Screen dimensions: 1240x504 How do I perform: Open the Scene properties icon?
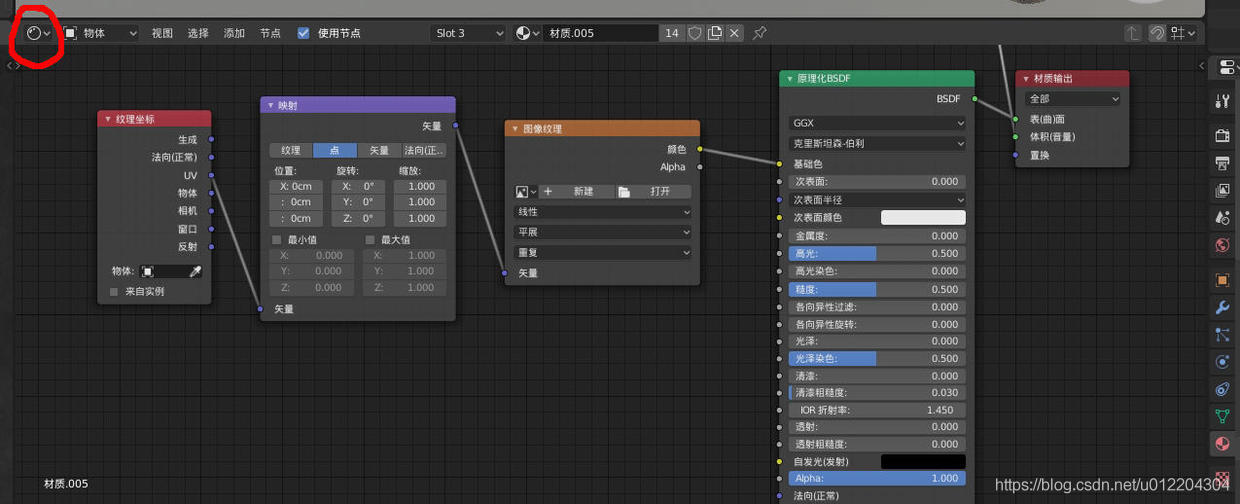click(1222, 217)
